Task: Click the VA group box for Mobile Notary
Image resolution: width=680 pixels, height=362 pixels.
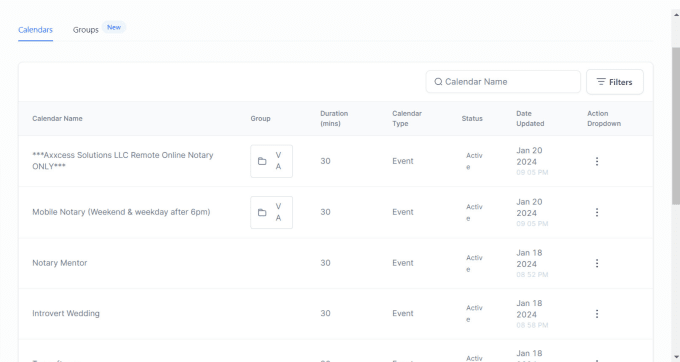Action: click(x=271, y=212)
